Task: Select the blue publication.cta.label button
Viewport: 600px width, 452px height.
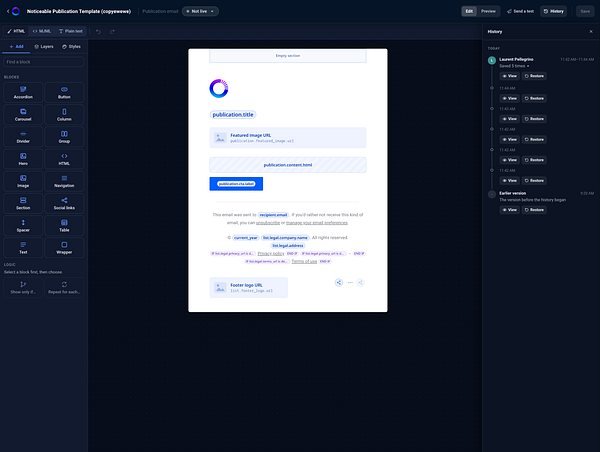Action: pos(236,184)
